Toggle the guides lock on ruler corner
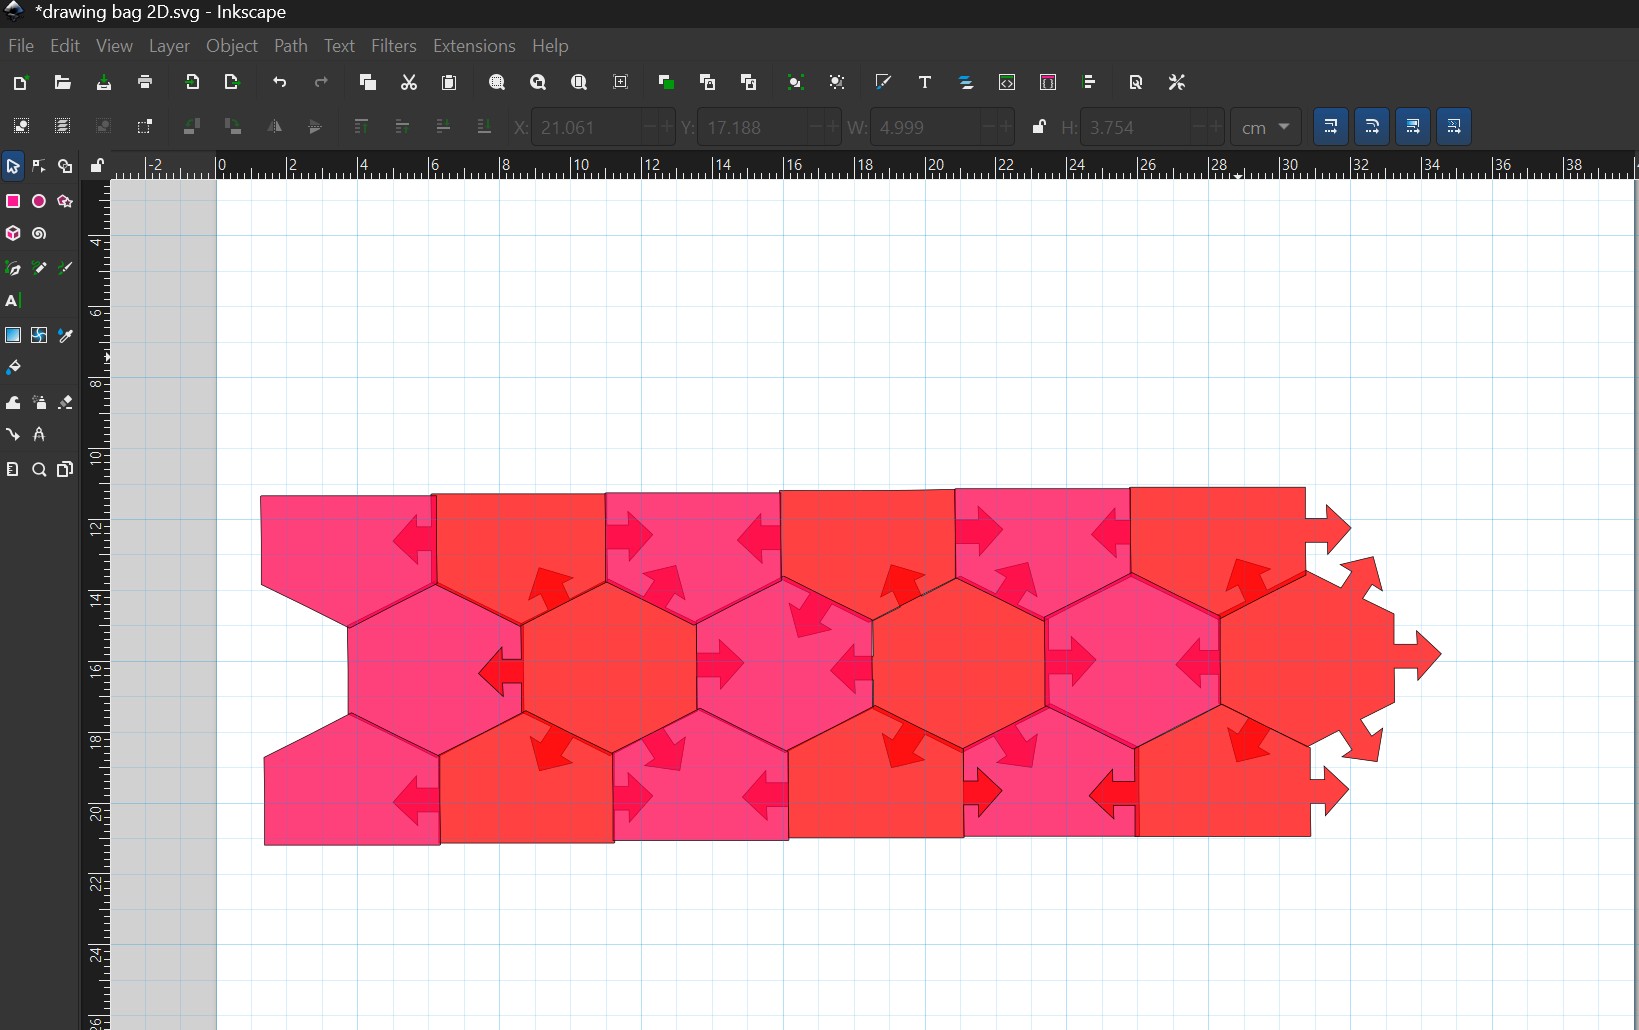This screenshot has width=1639, height=1030. click(x=97, y=166)
